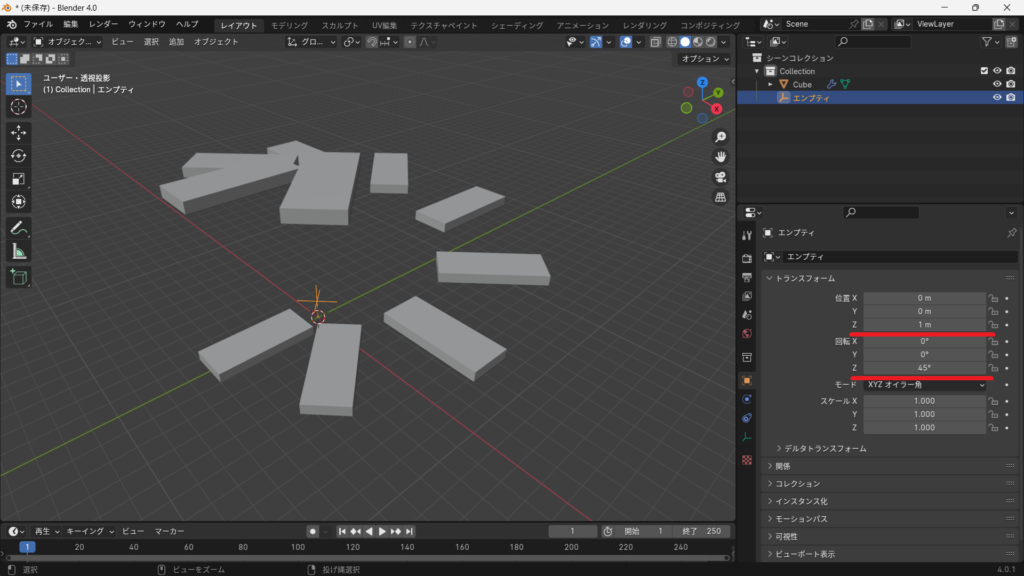Toggle camera view with camera gizmo icon
This screenshot has height=576, width=1024.
point(720,177)
